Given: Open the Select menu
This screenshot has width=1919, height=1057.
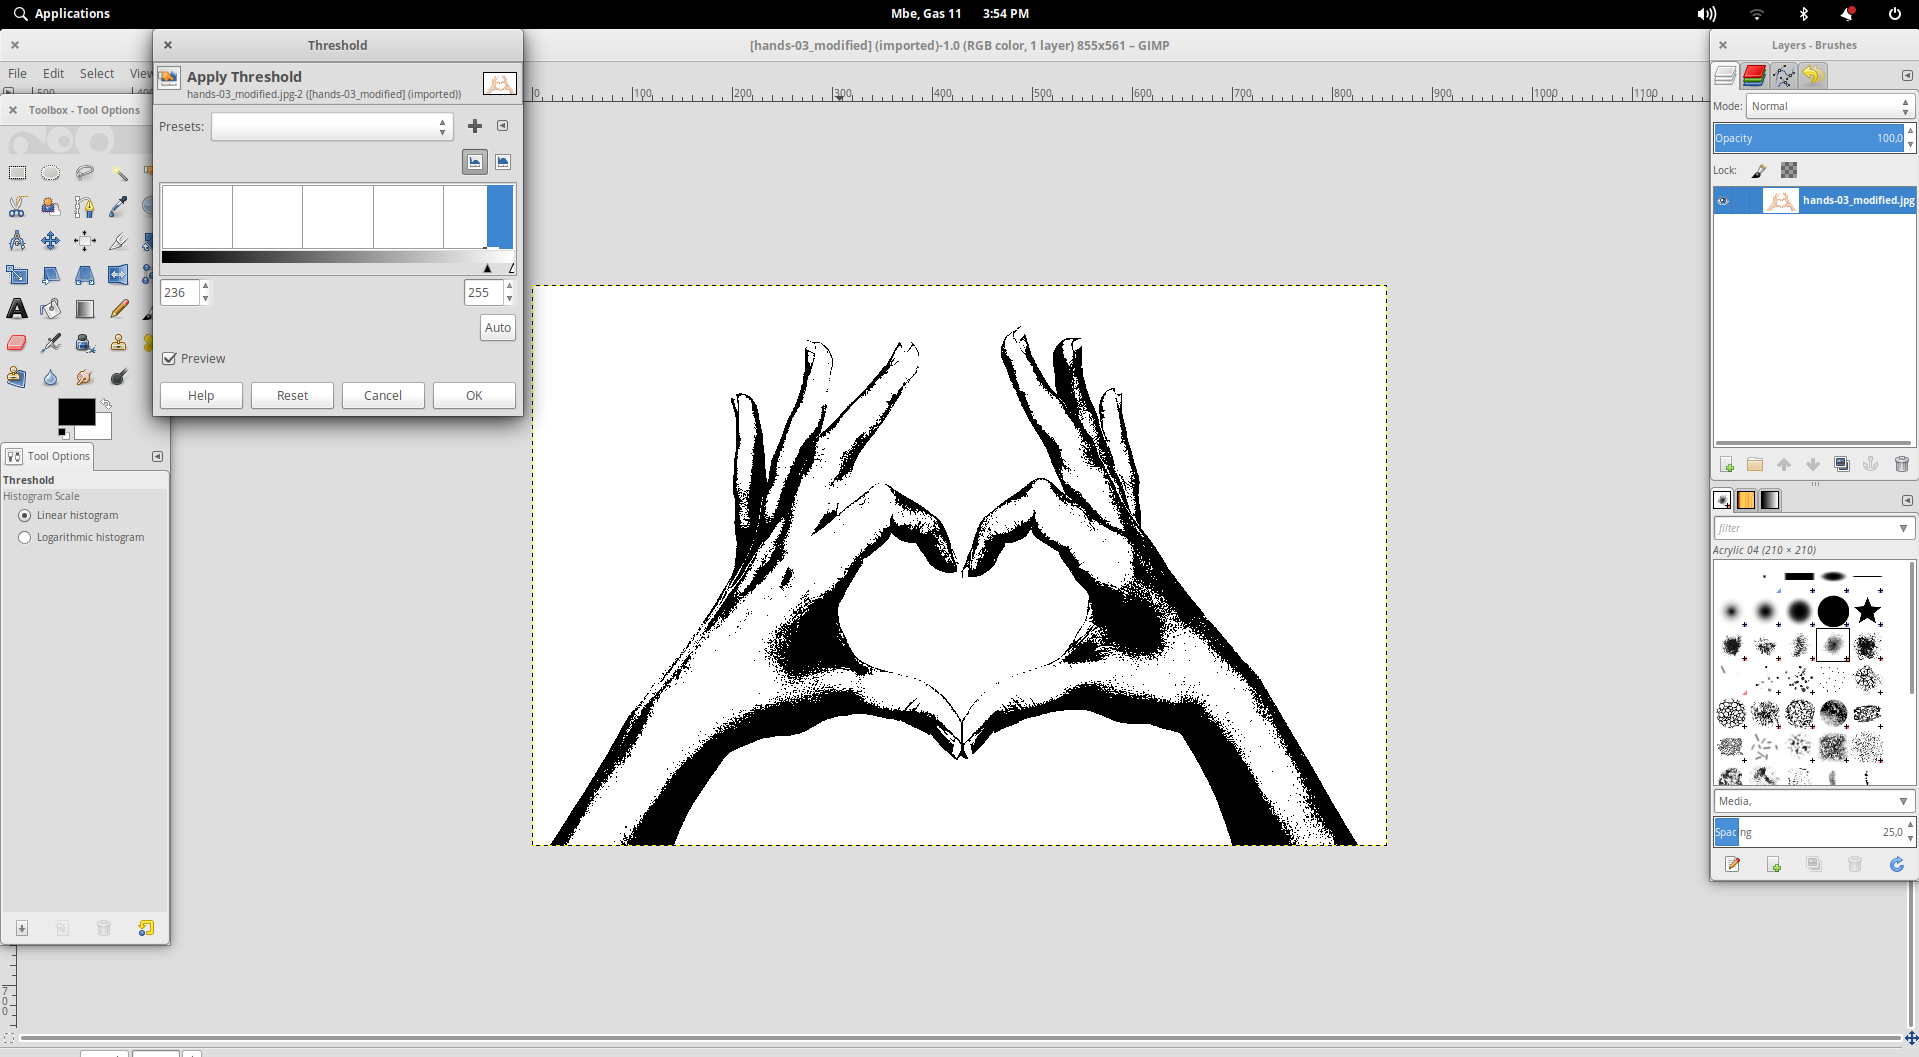Looking at the screenshot, I should click(x=97, y=74).
